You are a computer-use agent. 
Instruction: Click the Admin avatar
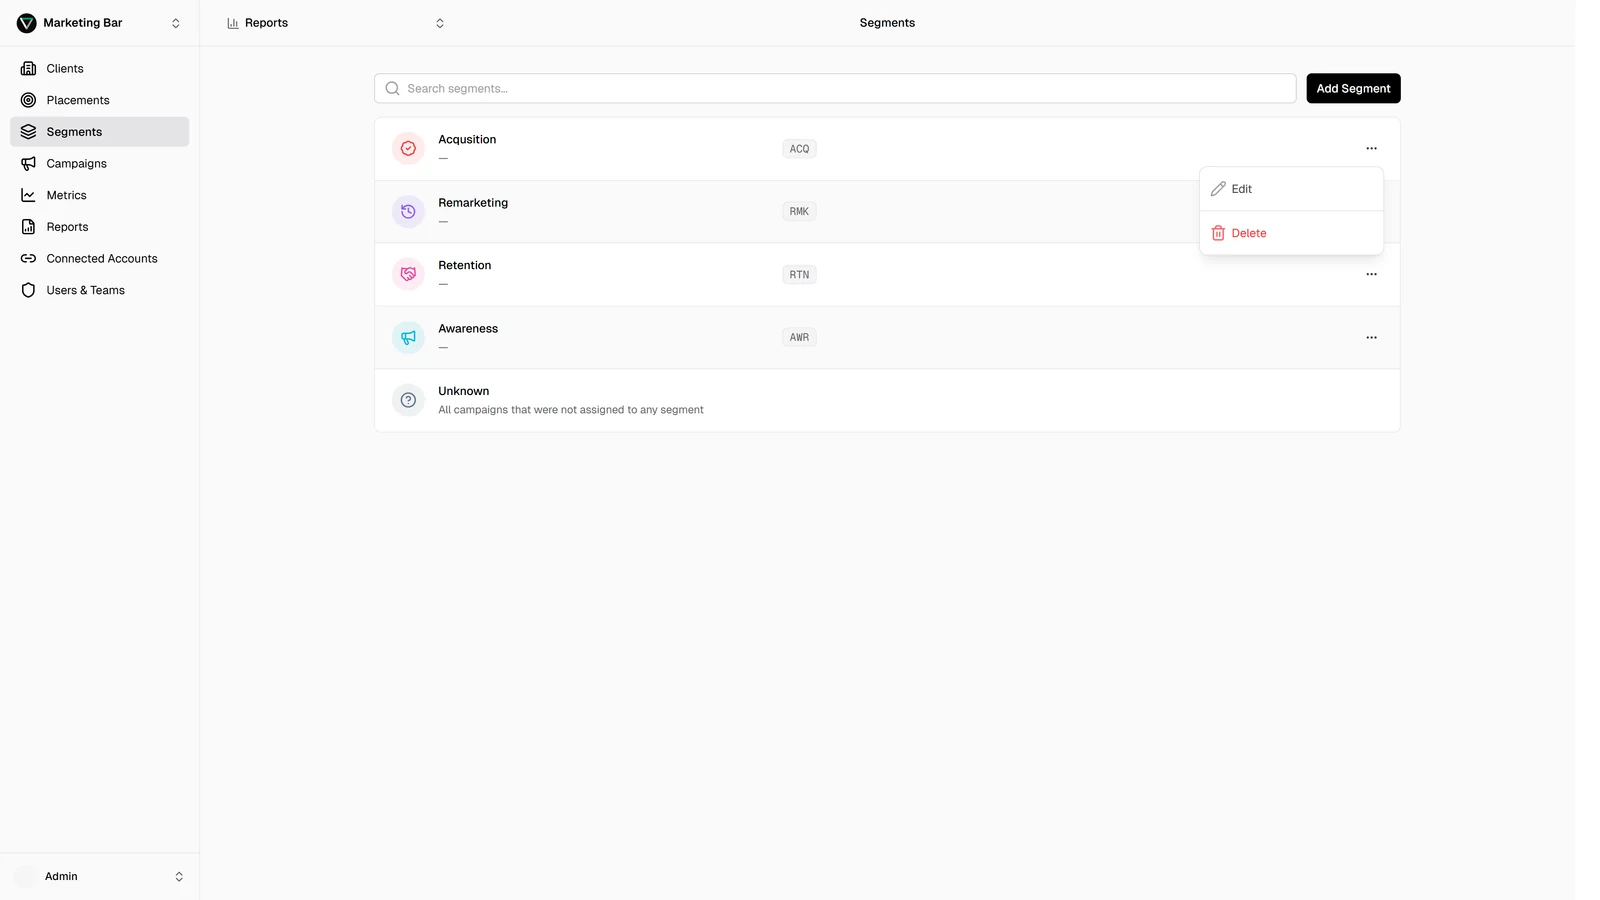point(27,877)
